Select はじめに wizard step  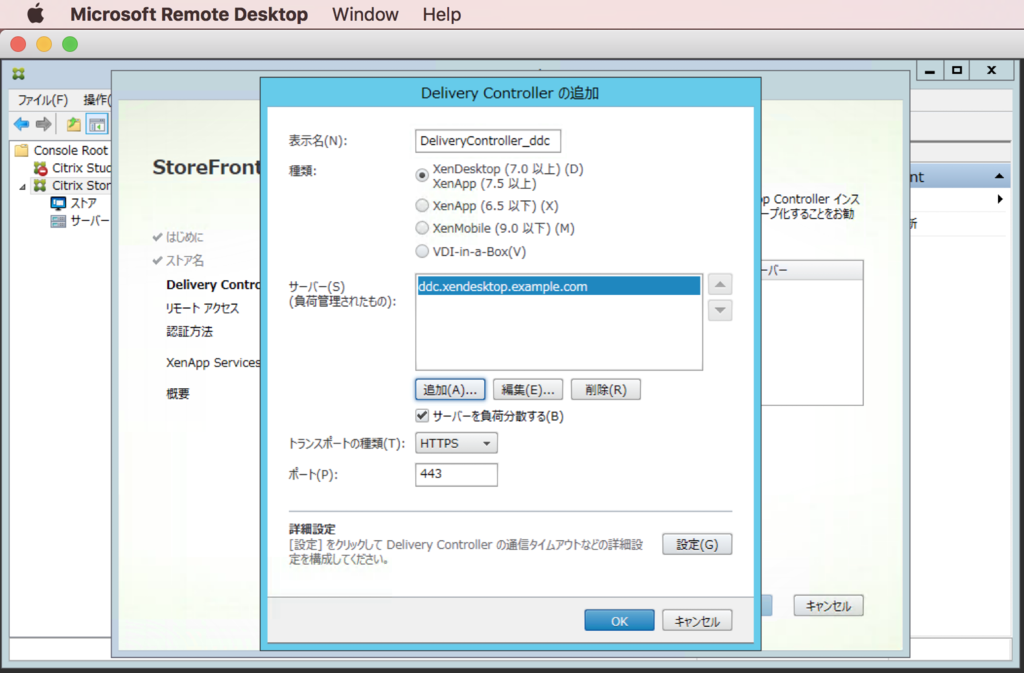[x=184, y=237]
